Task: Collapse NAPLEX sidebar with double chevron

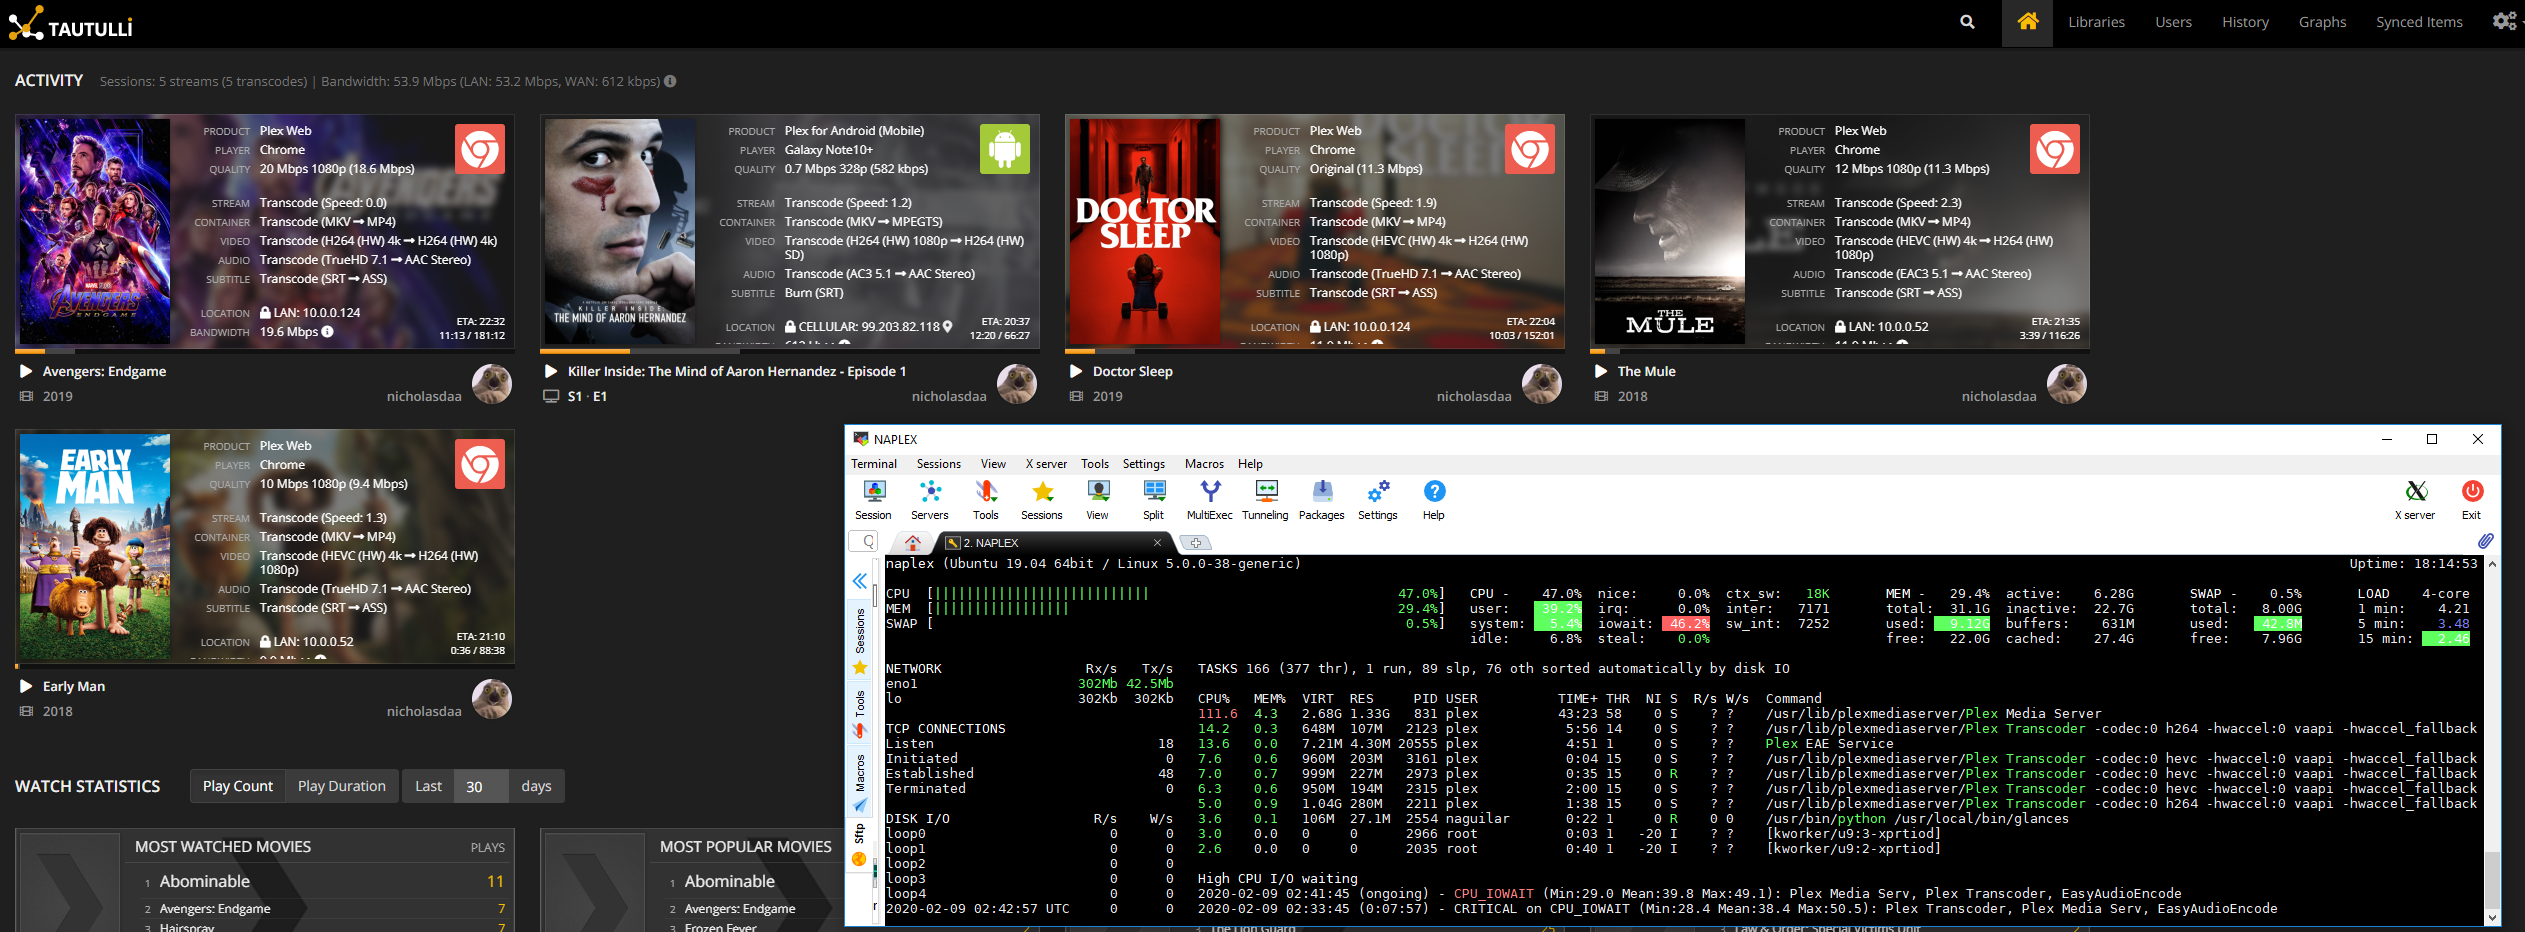Action: point(860,580)
